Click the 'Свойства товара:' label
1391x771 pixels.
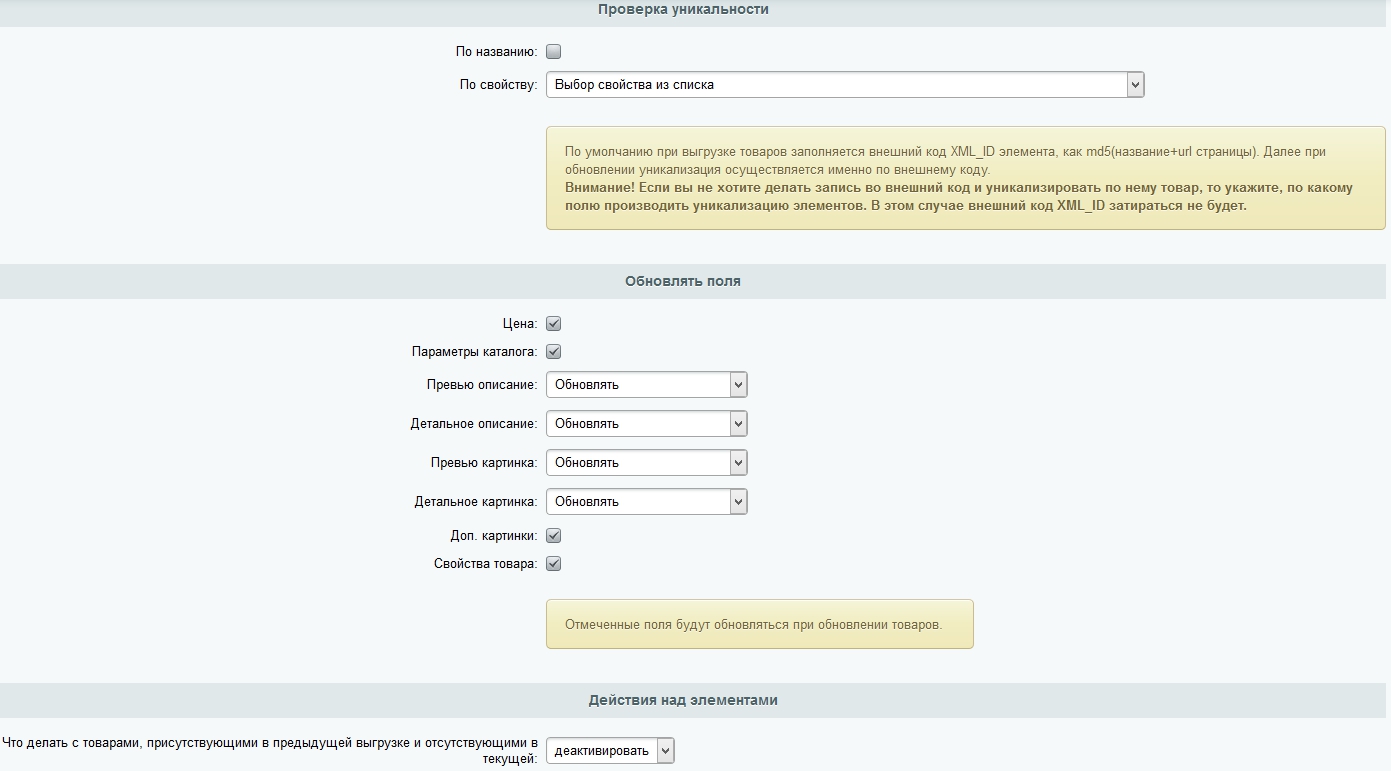coord(486,564)
